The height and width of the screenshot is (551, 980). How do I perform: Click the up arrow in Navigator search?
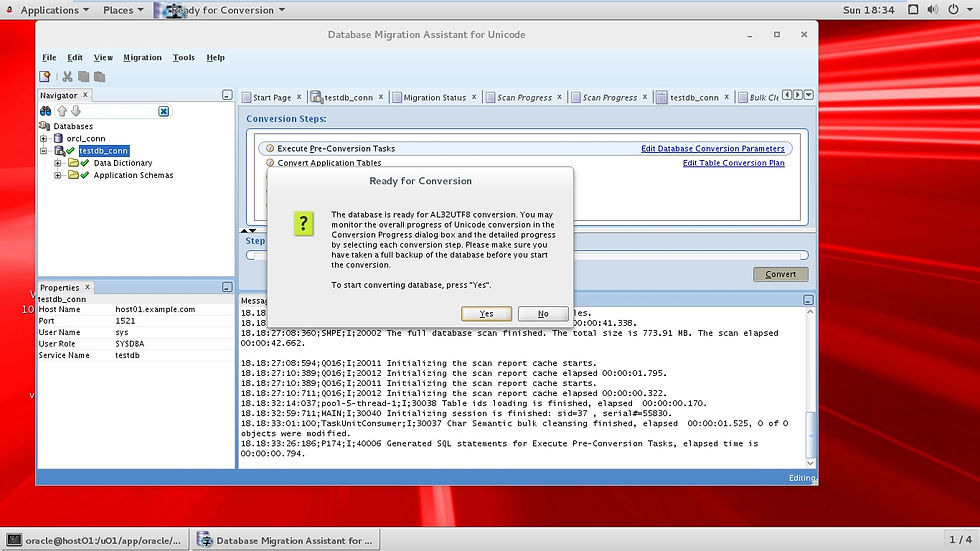(62, 111)
